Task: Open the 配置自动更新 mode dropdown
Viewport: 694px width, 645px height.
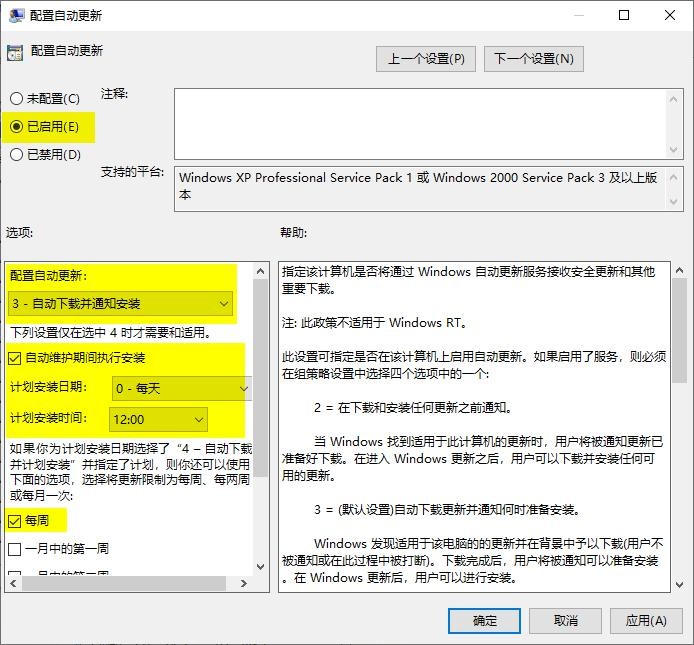Action: click(x=121, y=303)
